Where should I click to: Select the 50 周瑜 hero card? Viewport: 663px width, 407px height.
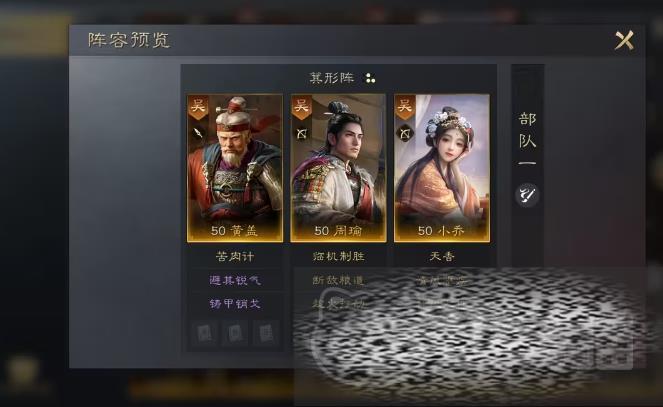(338, 168)
